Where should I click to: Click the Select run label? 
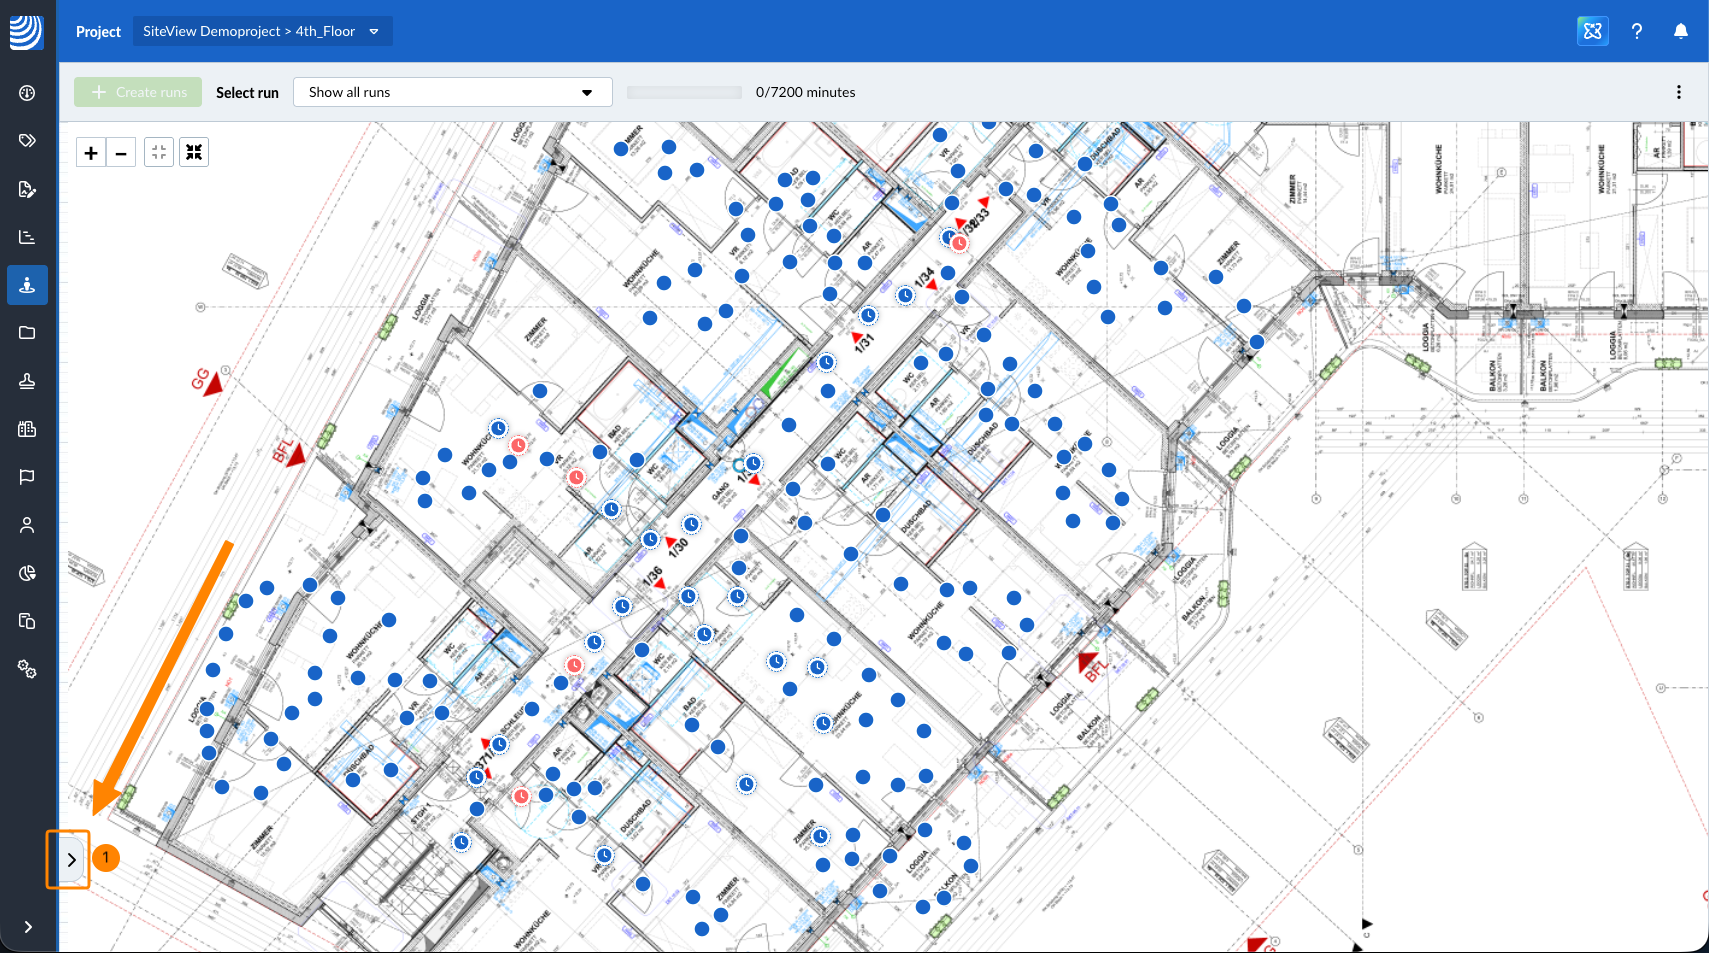click(247, 93)
